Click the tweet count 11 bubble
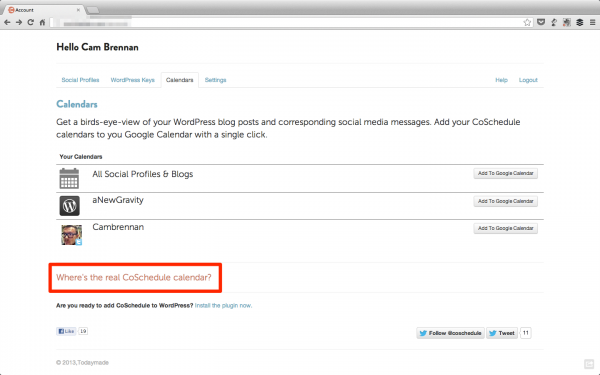The image size is (600, 375). (526, 333)
